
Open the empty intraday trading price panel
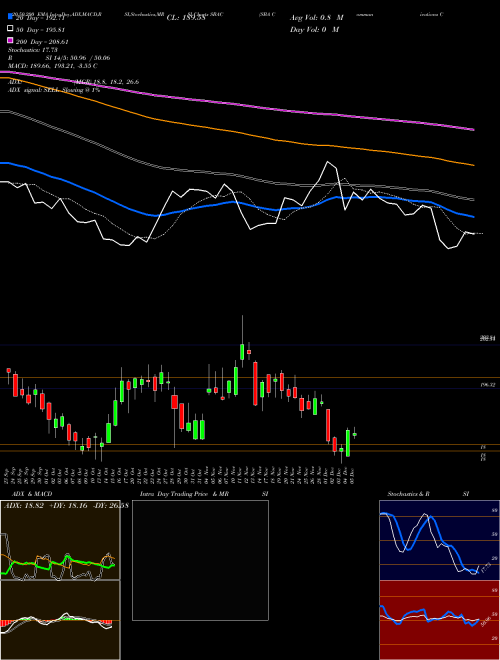tap(200, 560)
